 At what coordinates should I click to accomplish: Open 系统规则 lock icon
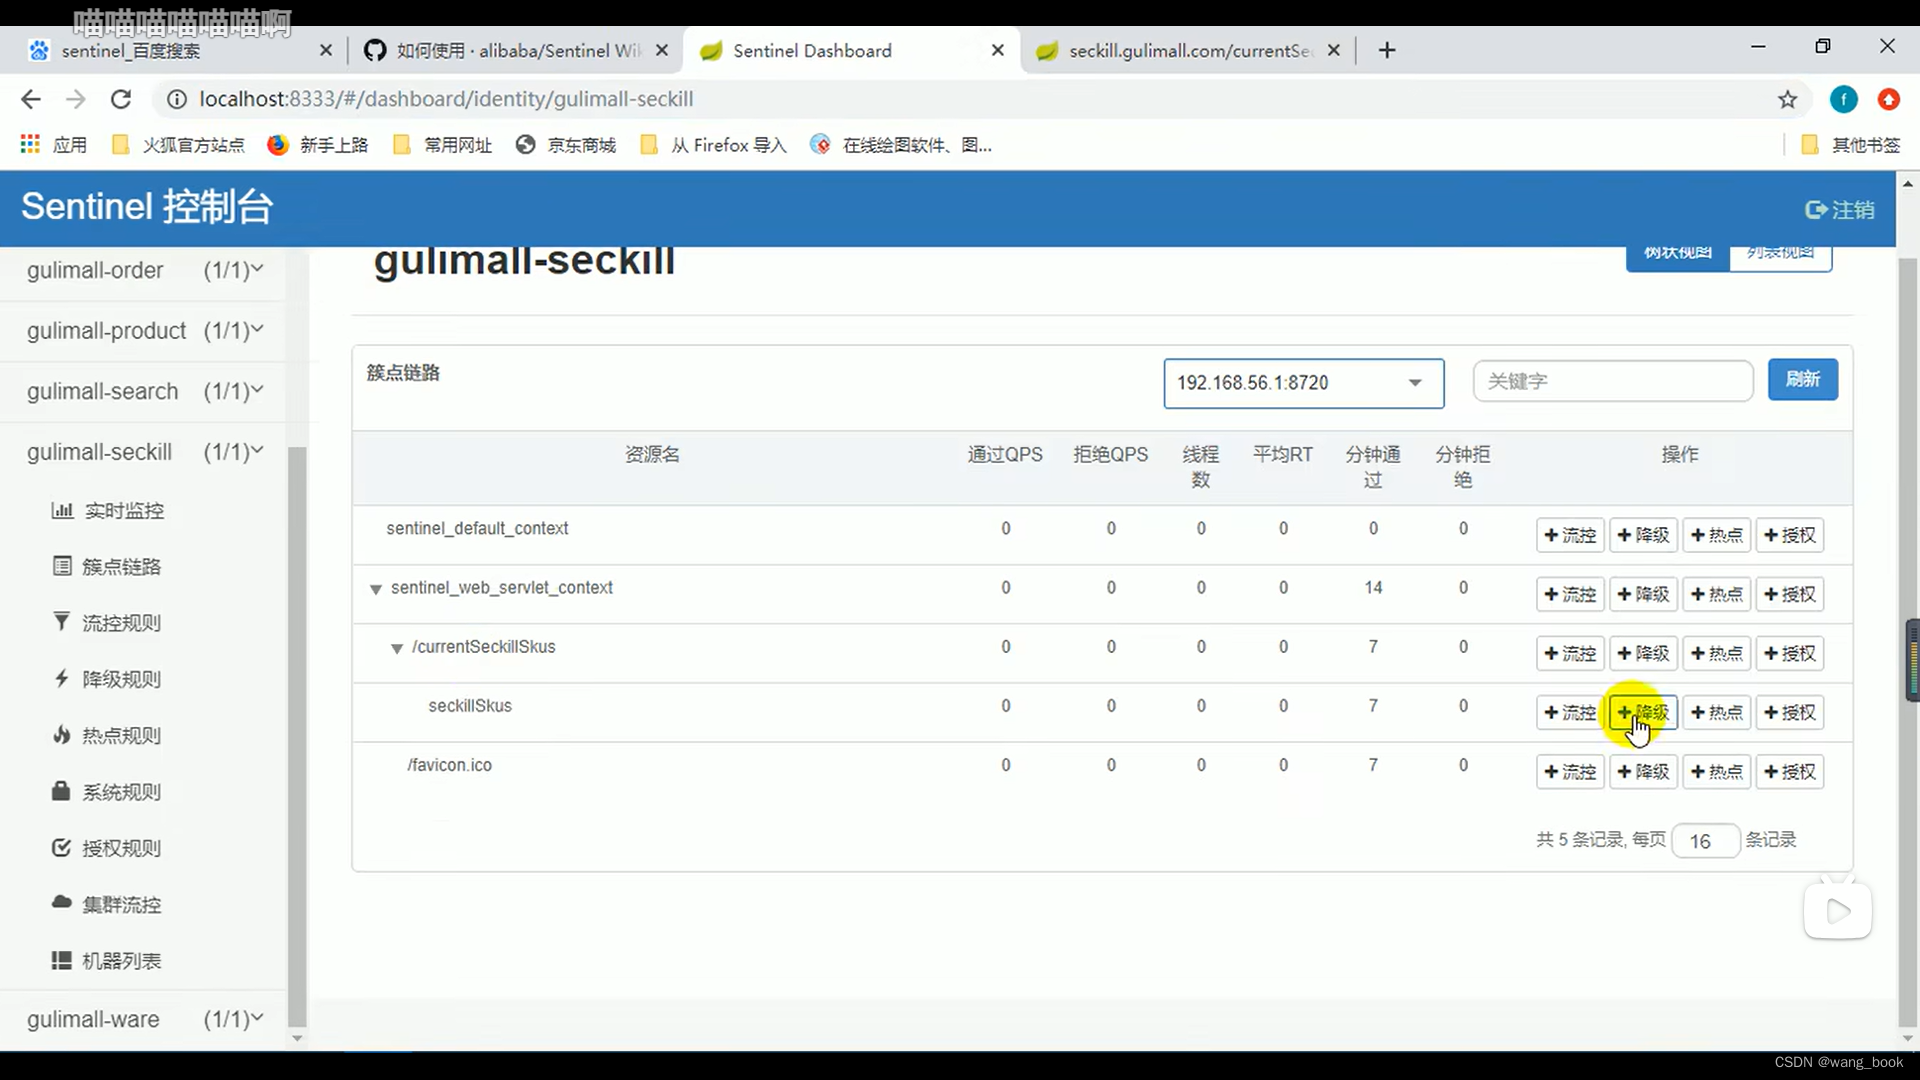(62, 791)
